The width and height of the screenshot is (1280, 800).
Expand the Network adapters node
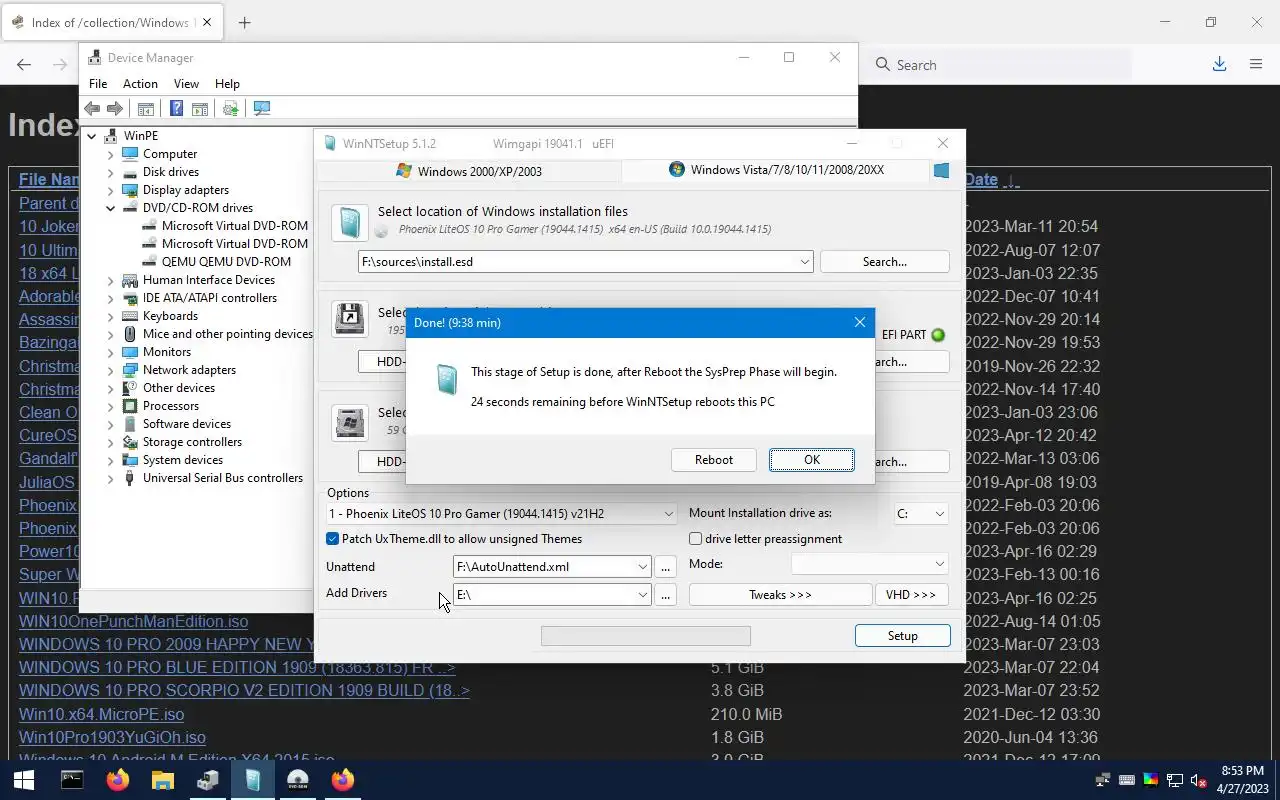111,370
